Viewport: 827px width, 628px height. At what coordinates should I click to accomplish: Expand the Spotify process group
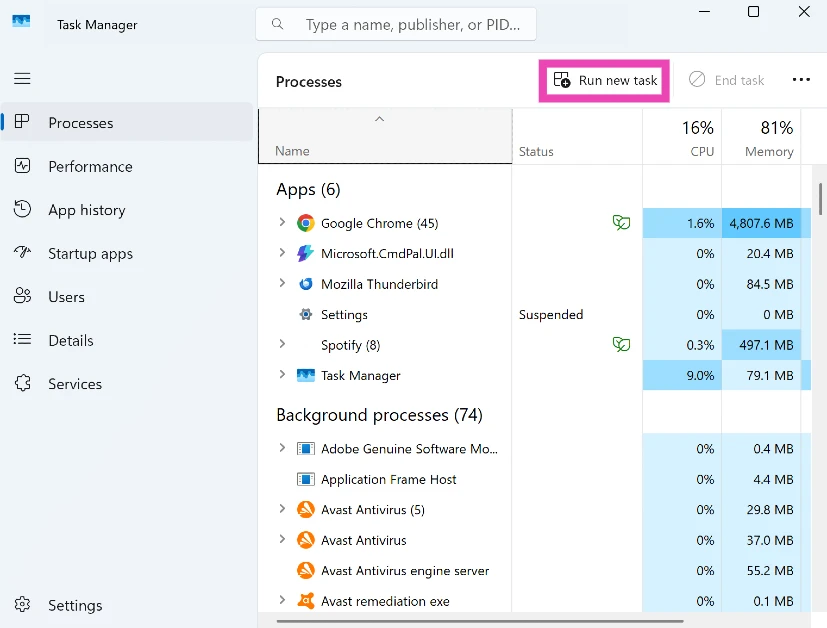[282, 345]
